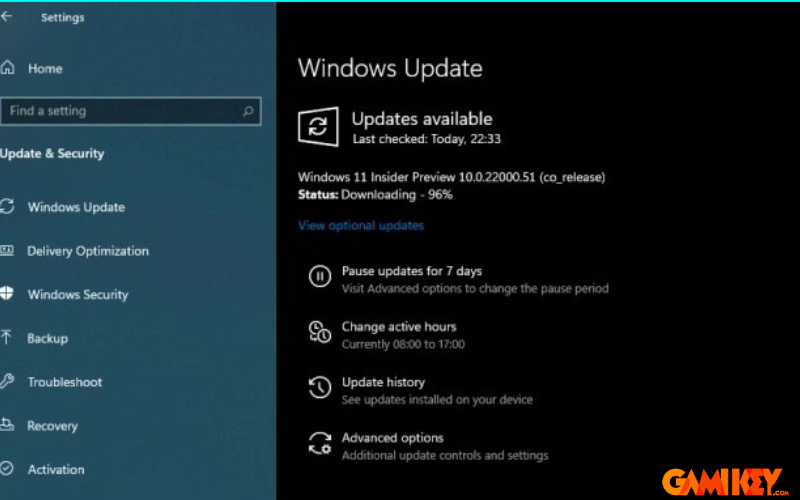Click the Windows 11 Insider Preview update name

point(452,177)
